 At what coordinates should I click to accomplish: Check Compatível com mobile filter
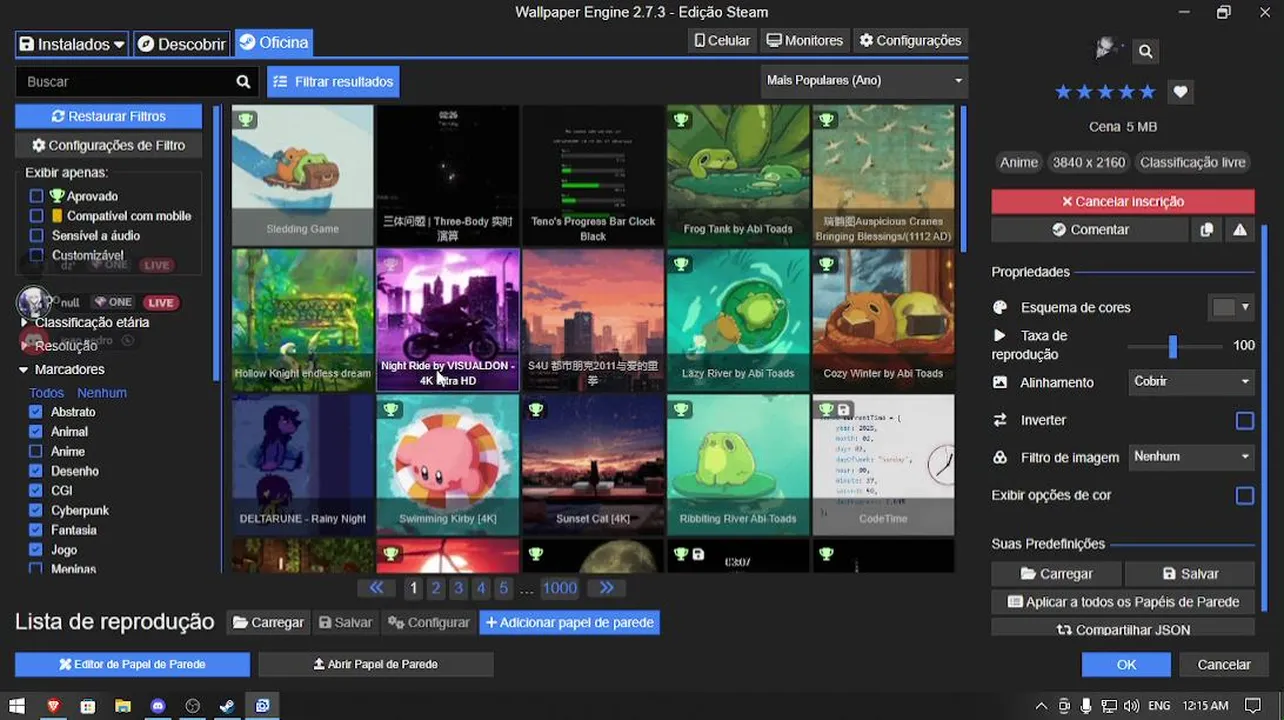[x=37, y=216]
